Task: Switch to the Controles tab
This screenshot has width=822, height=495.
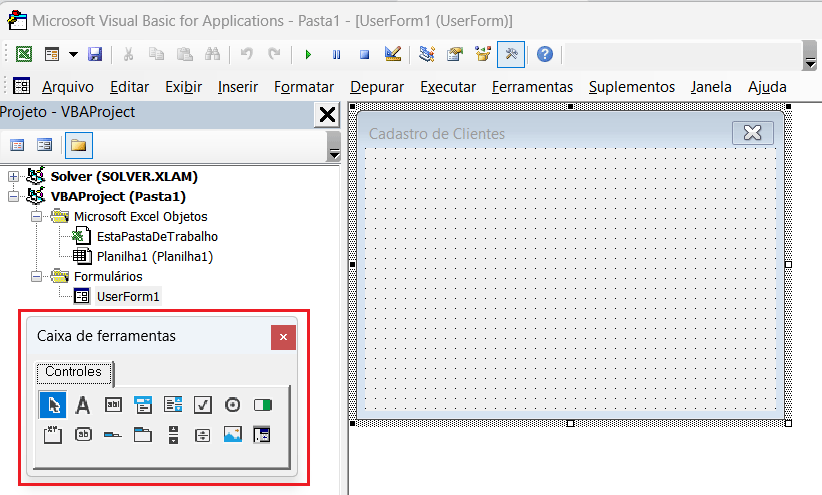Action: click(x=74, y=372)
